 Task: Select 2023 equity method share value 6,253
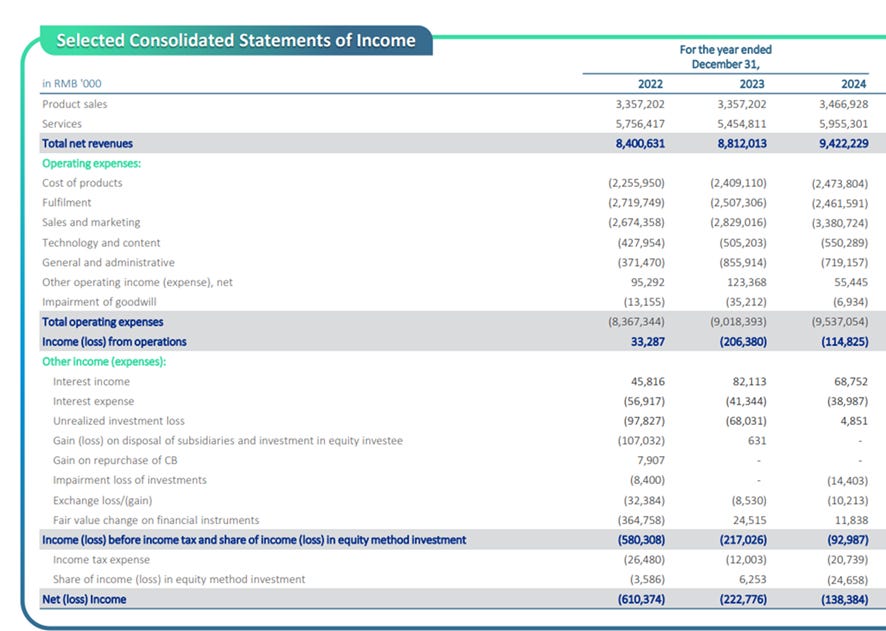click(753, 580)
